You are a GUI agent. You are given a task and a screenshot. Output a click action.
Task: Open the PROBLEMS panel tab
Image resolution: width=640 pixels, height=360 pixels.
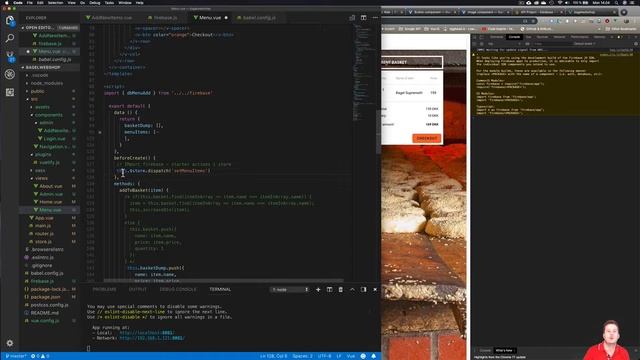[x=104, y=289]
